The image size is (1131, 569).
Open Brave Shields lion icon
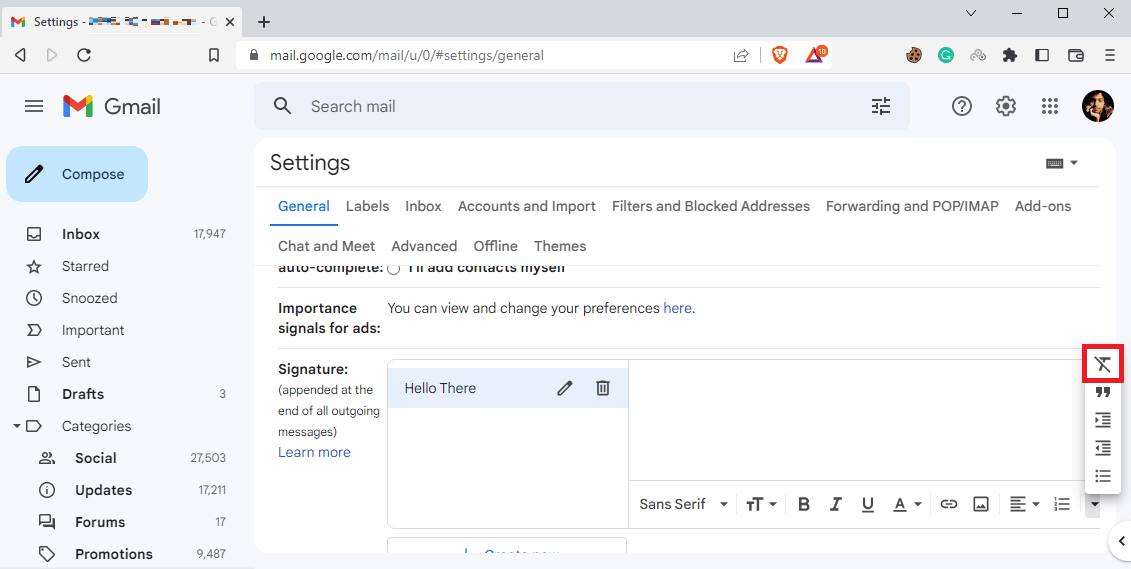(x=780, y=55)
